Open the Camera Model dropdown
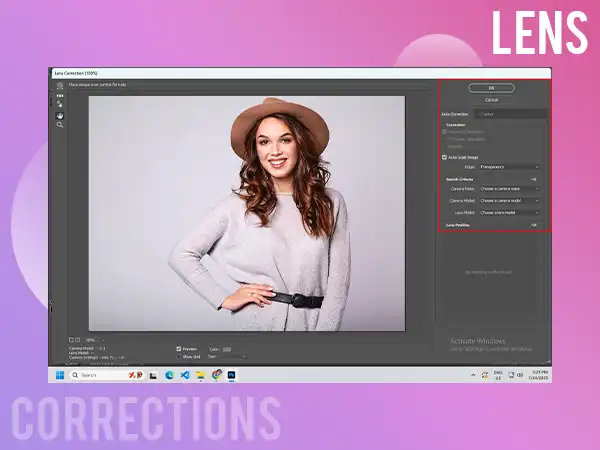This screenshot has width=600, height=450. [509, 201]
